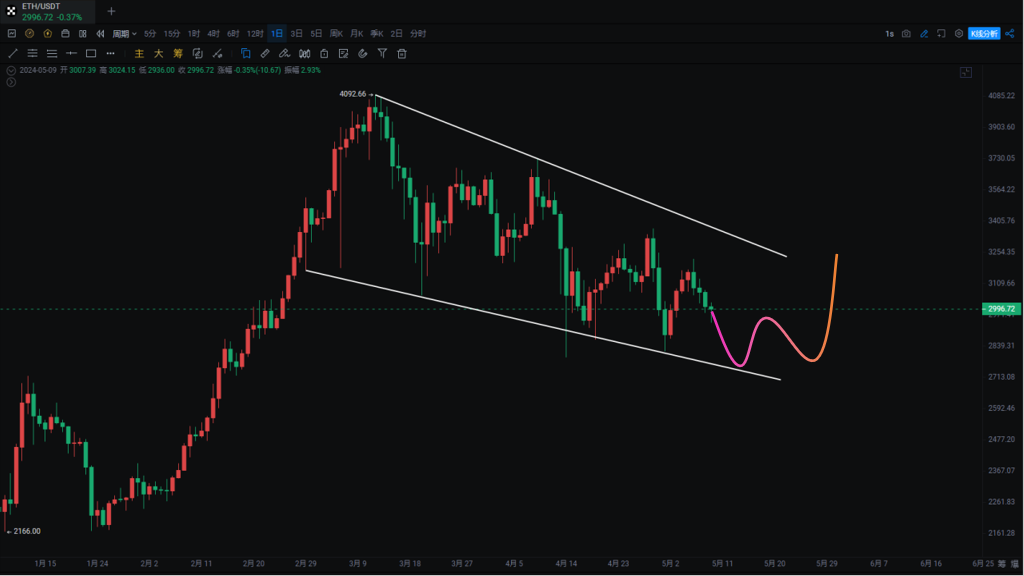Click the 5月 11 date axis label
Viewport: 1024px width, 576px height.
722,563
